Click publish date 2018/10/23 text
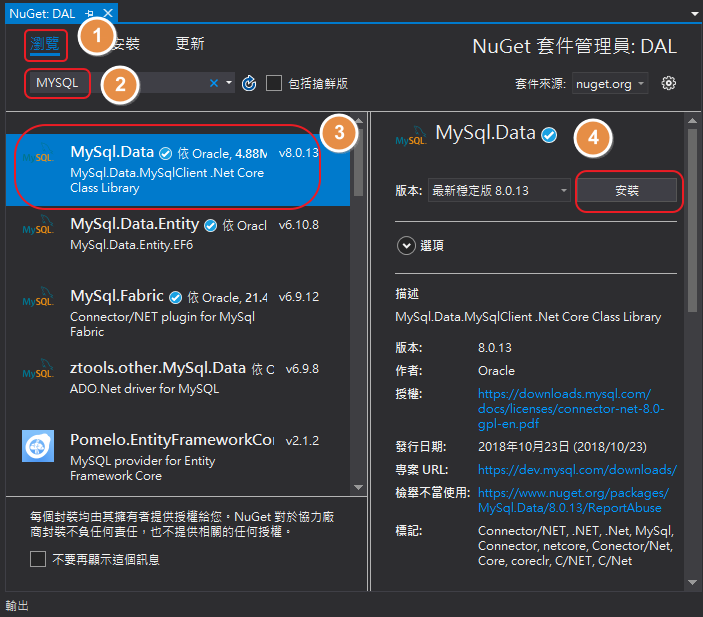Image resolution: width=703 pixels, height=617 pixels. pos(562,447)
